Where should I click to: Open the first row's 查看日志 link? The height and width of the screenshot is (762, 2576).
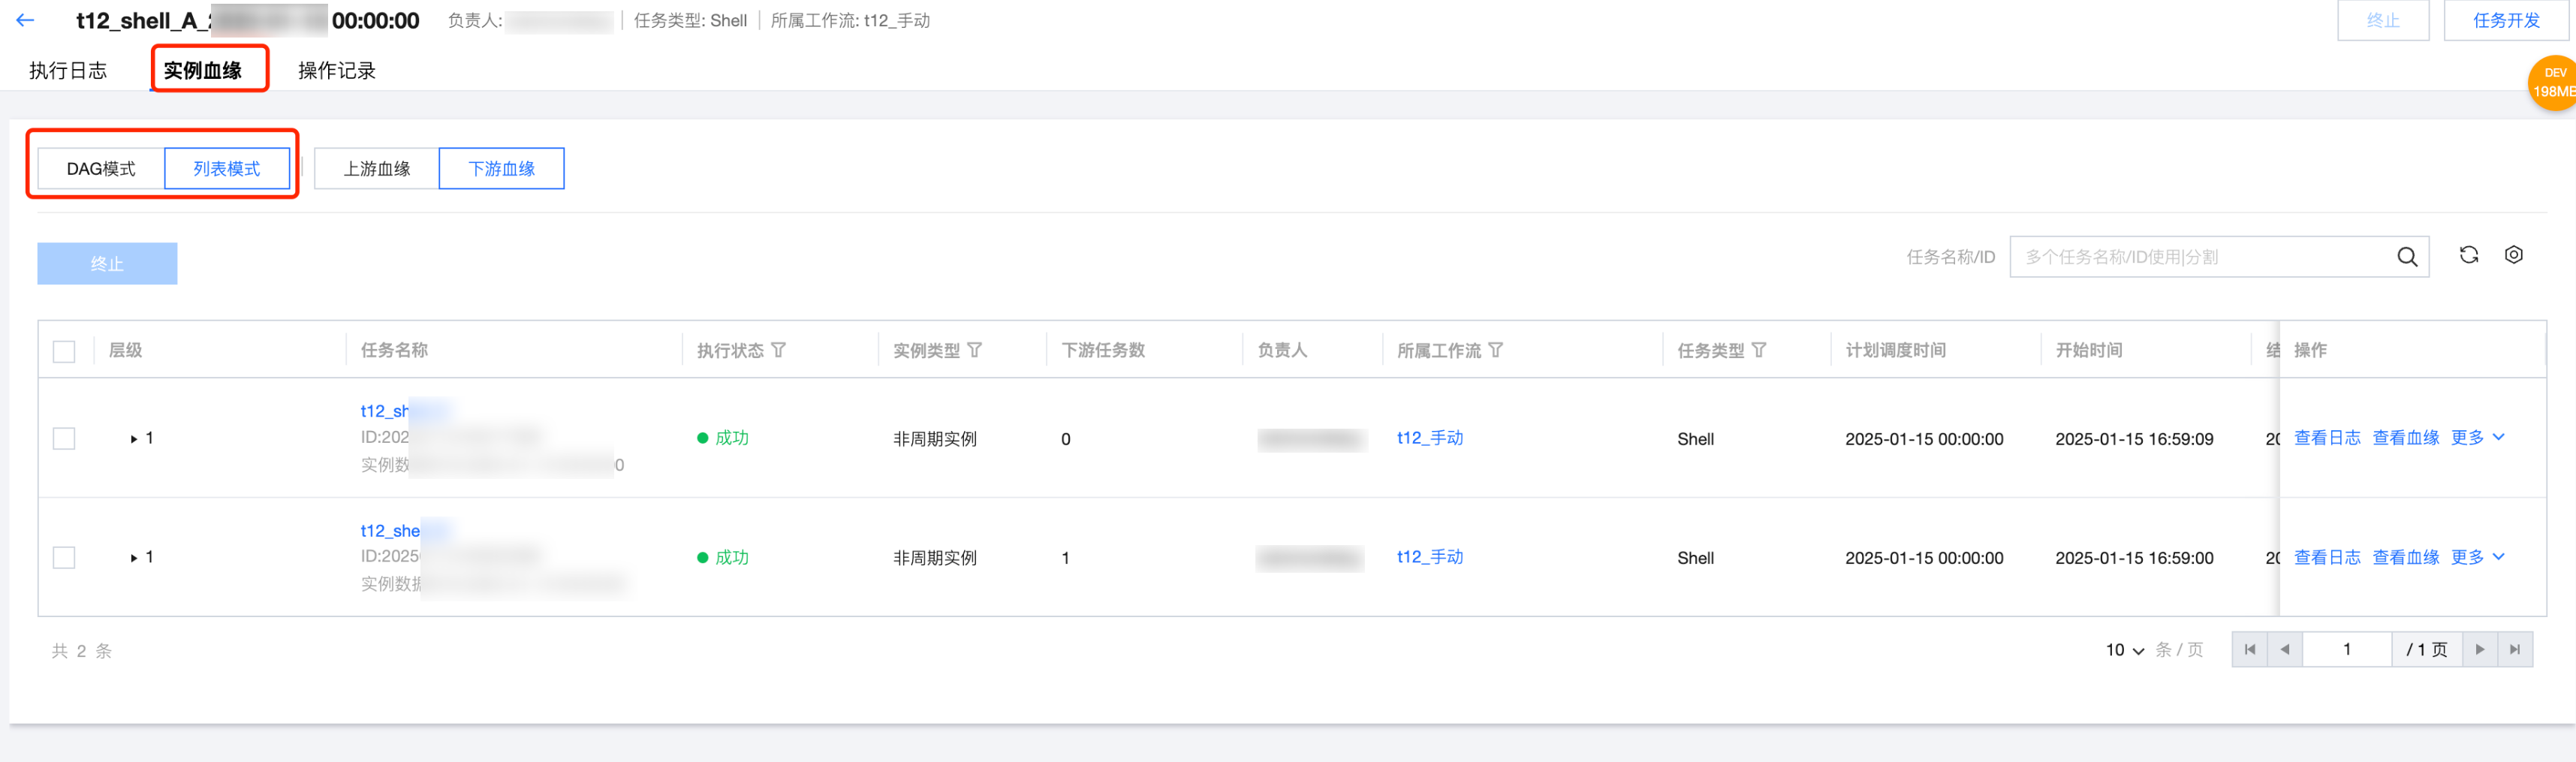(2326, 438)
